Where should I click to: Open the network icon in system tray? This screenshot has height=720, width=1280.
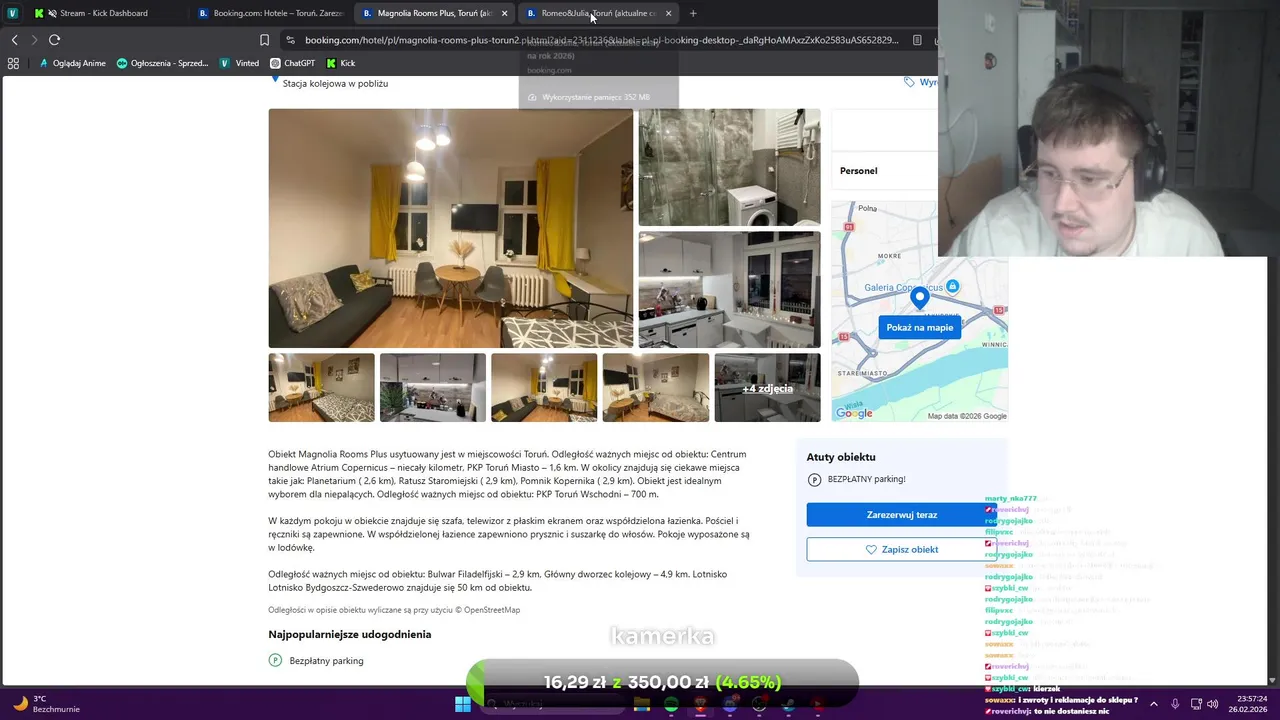[x=1196, y=704]
